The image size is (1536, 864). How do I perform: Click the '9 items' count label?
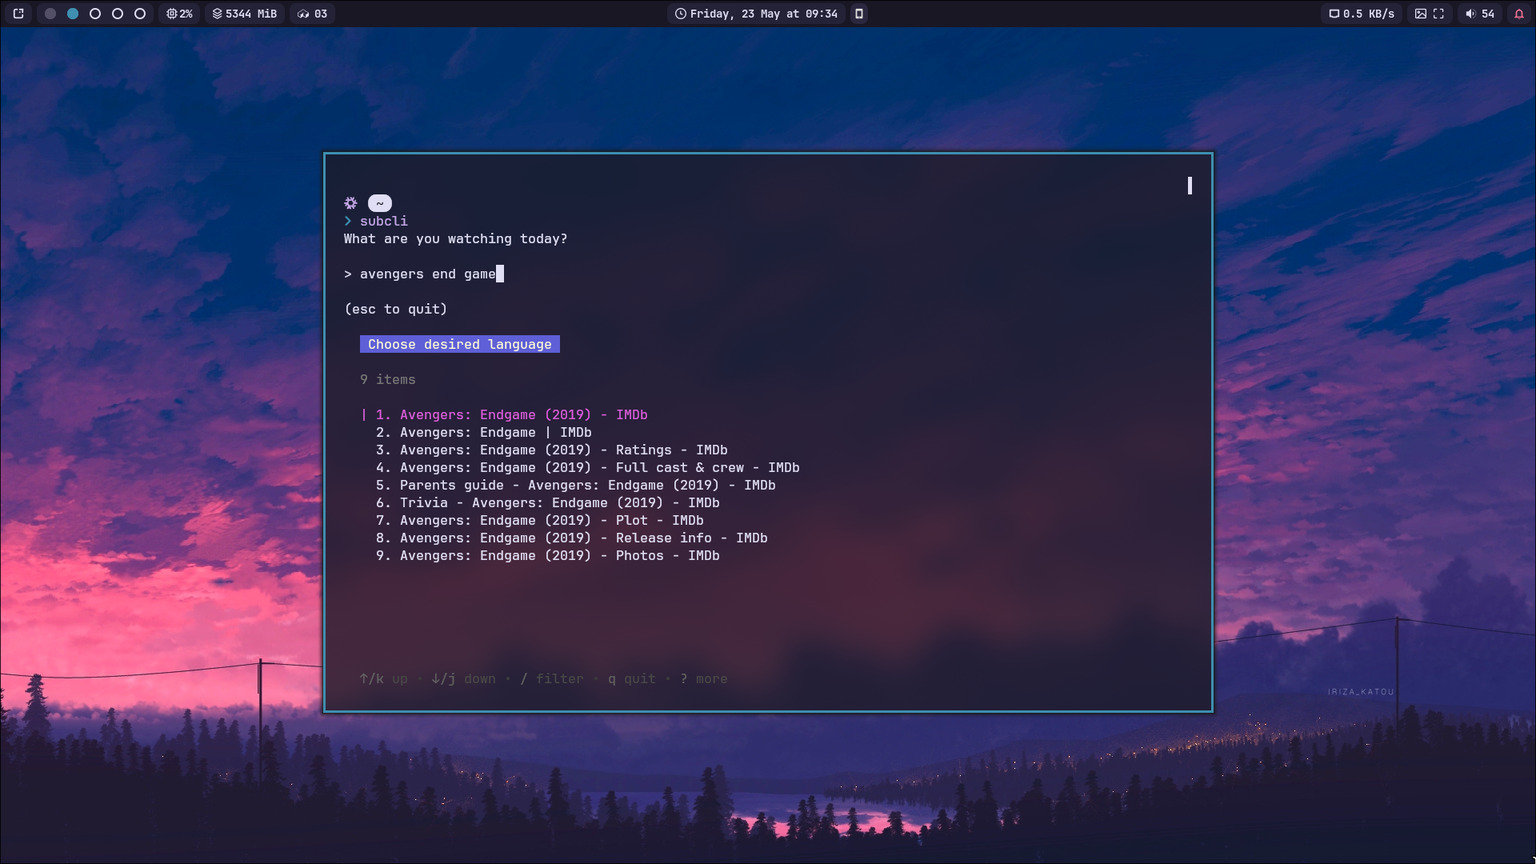click(x=388, y=380)
